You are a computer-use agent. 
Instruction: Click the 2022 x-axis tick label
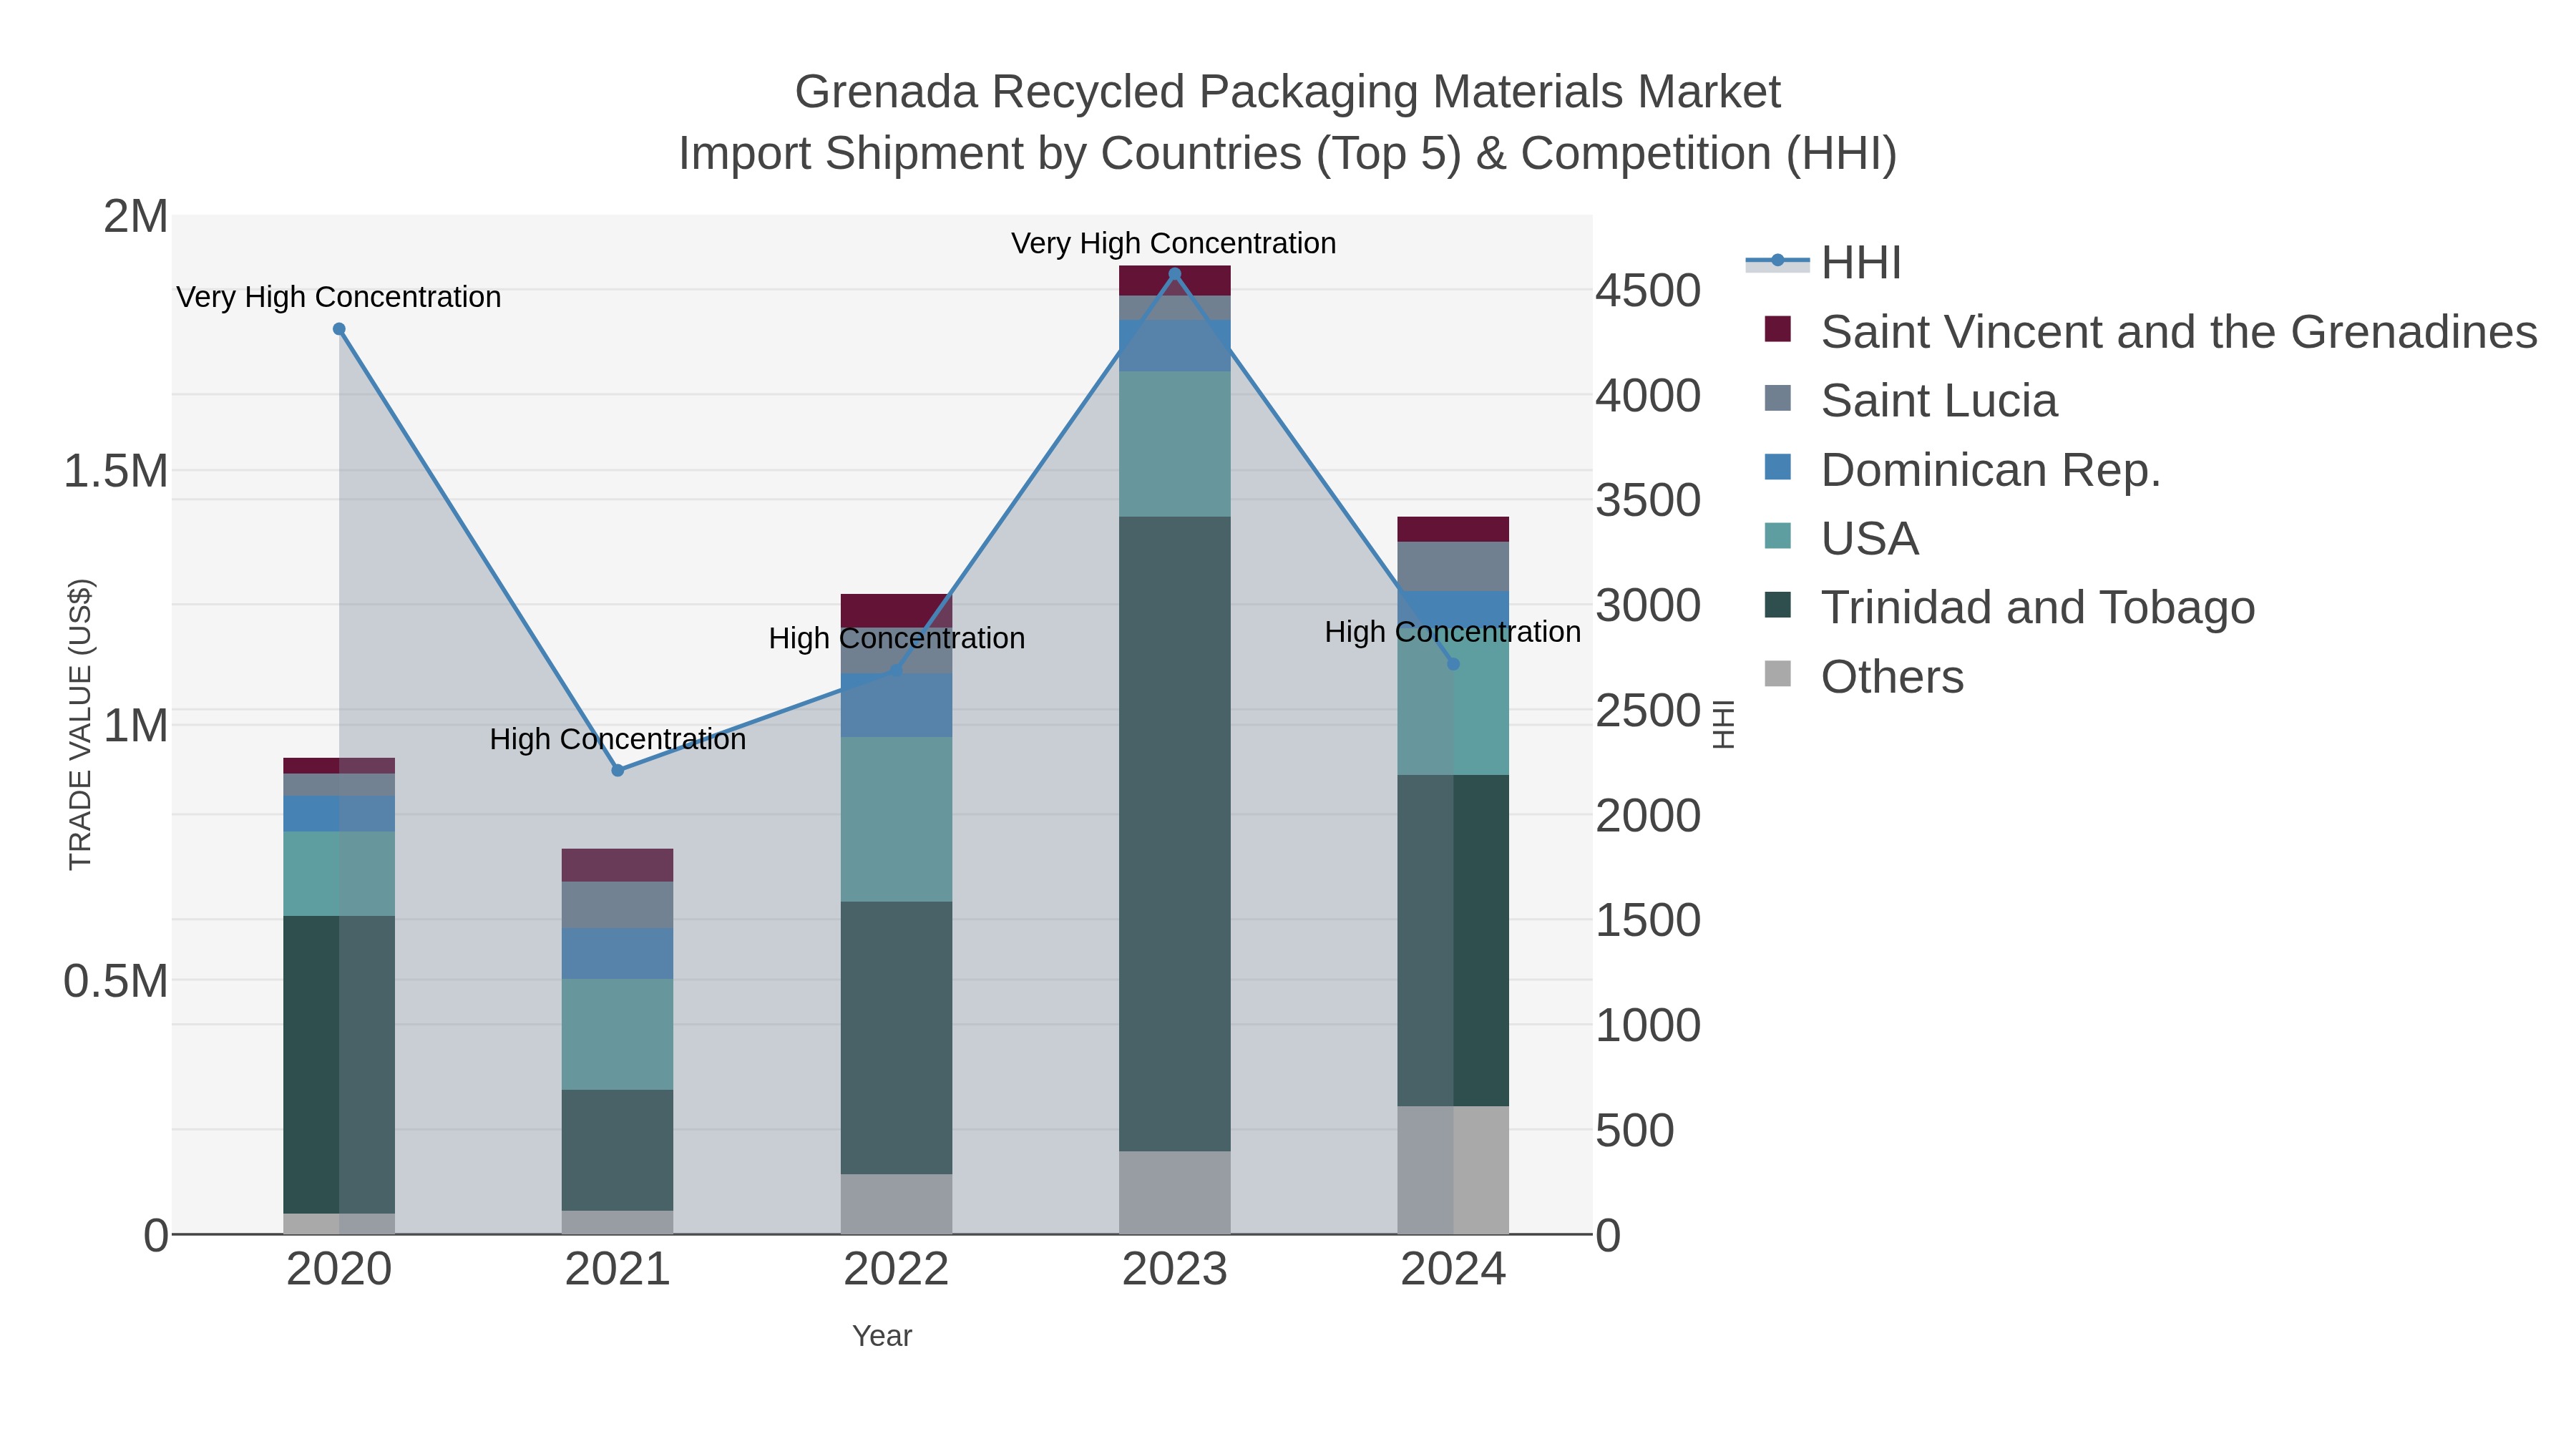896,1270
